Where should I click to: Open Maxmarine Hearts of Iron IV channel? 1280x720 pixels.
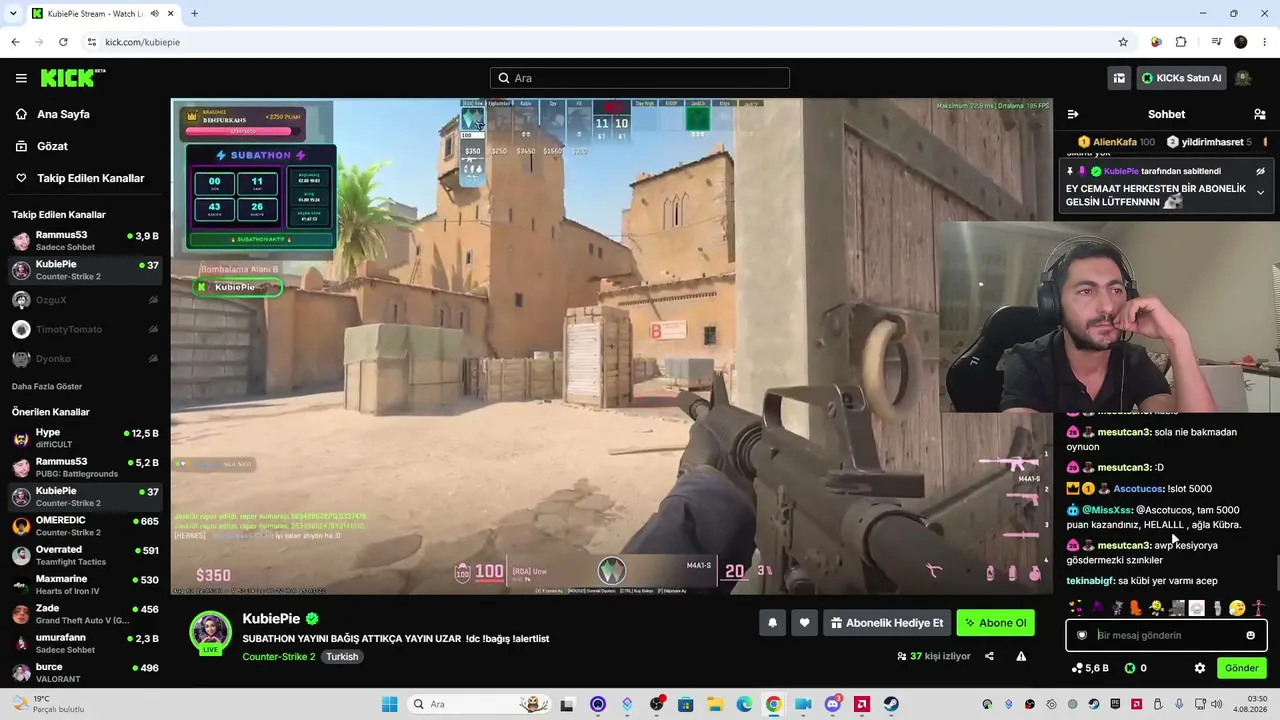85,584
